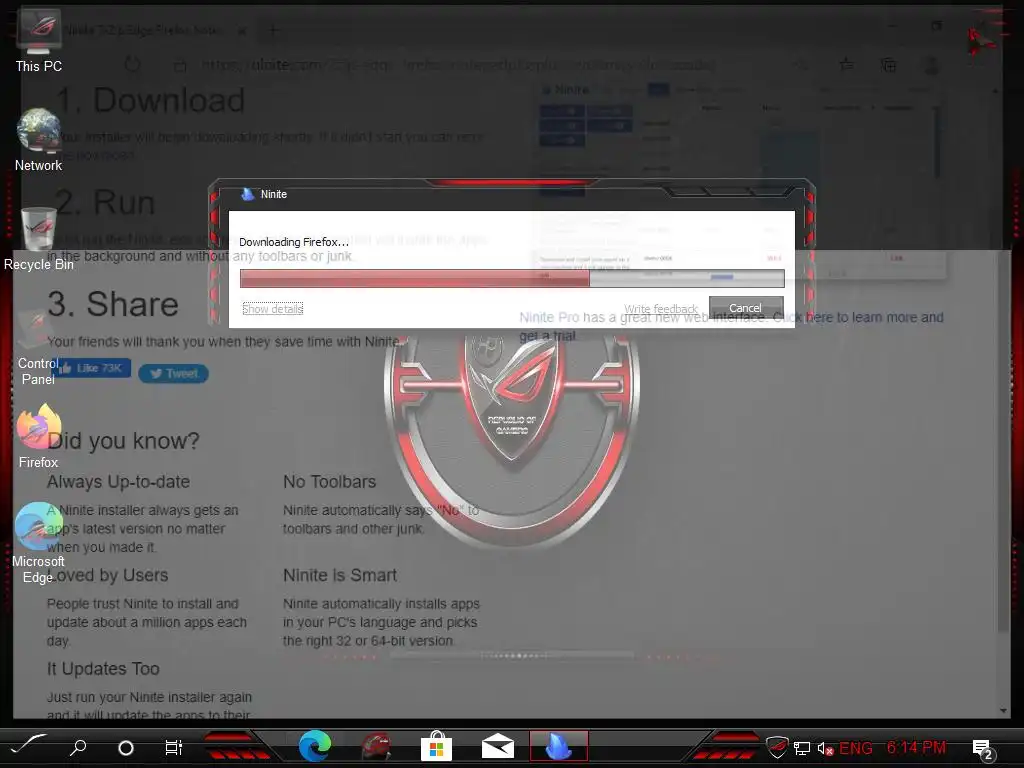Viewport: 1024px width, 768px height.
Task: Open Task View in taskbar
Action: (174, 747)
